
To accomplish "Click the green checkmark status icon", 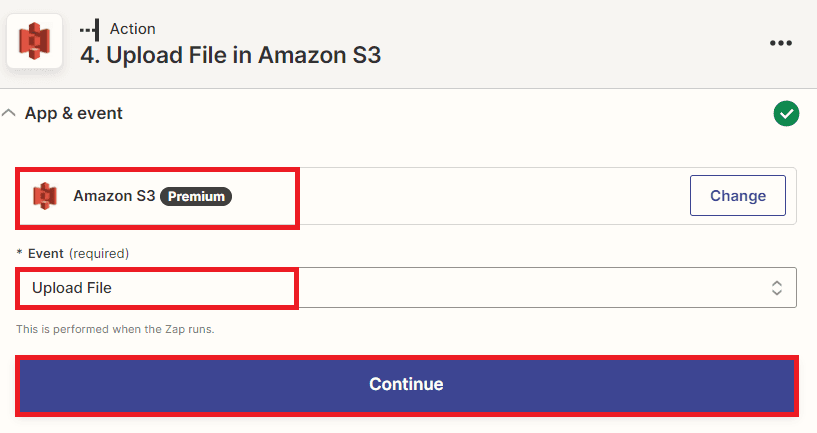I will point(786,114).
